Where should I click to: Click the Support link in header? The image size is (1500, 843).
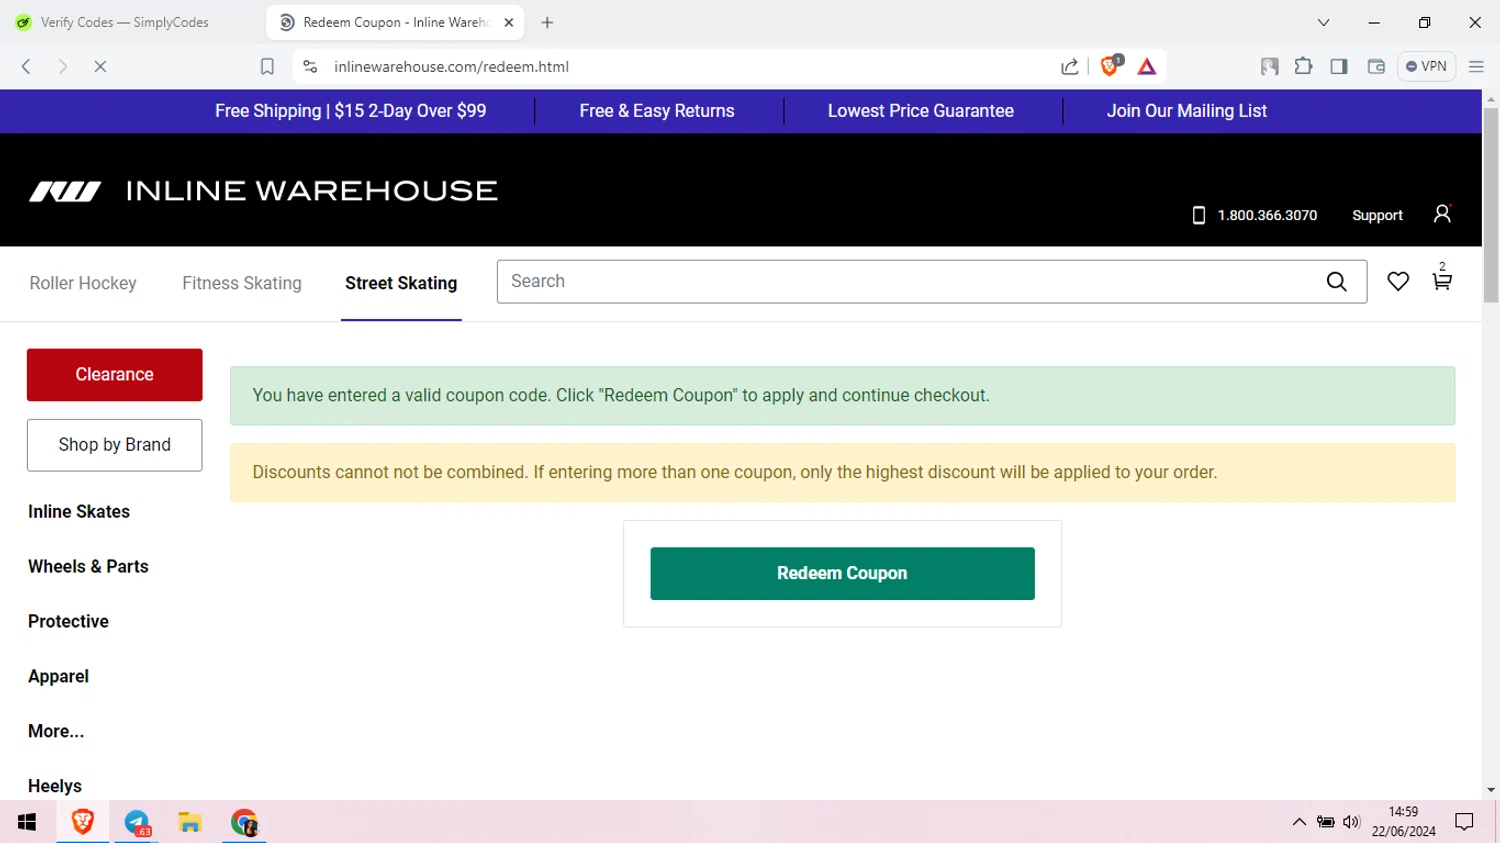1377,215
